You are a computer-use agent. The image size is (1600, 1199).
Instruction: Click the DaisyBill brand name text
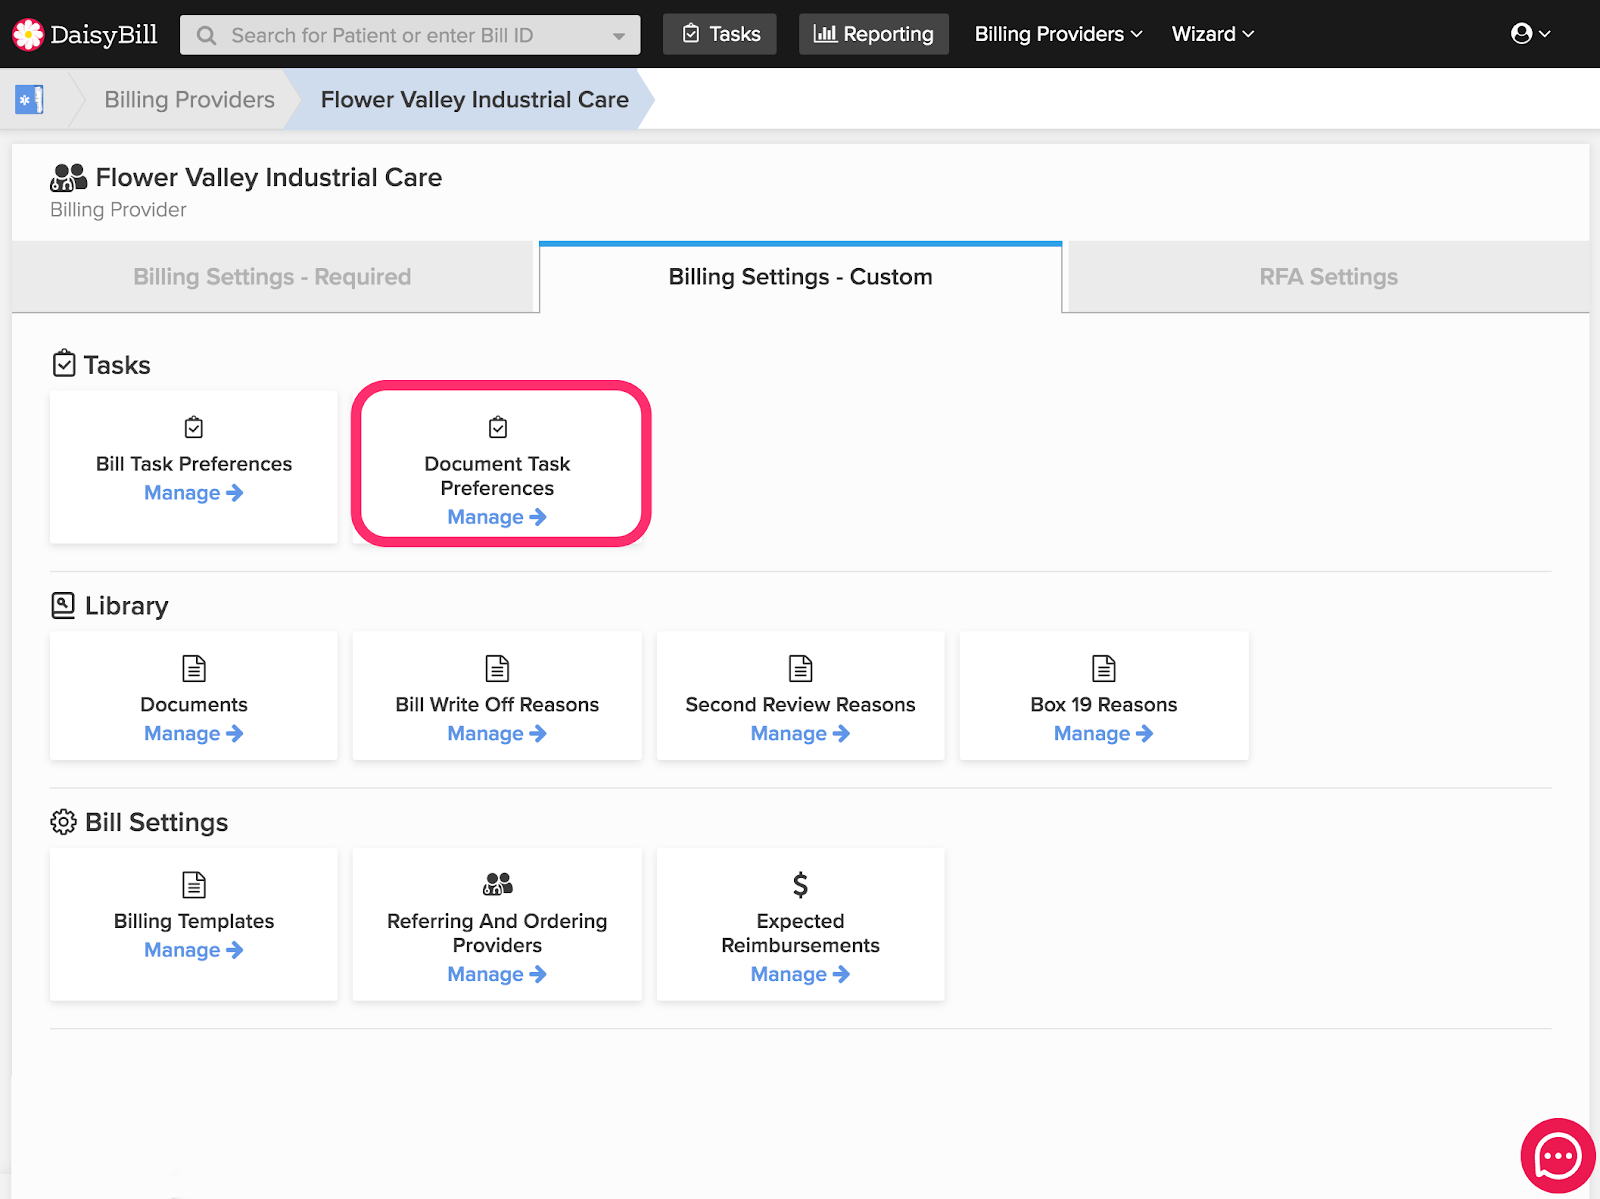point(104,34)
